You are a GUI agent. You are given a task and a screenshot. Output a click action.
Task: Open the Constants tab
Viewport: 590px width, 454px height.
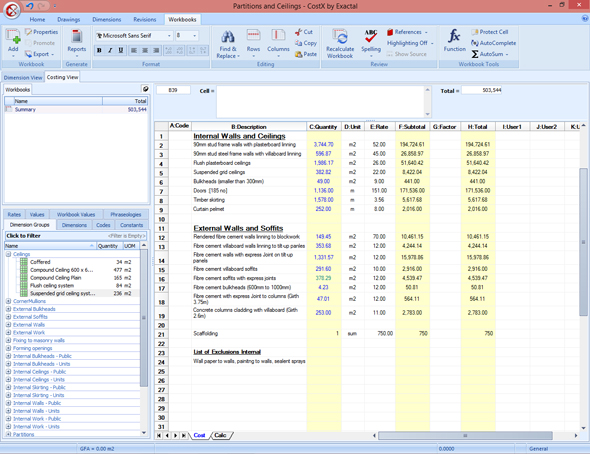132,225
